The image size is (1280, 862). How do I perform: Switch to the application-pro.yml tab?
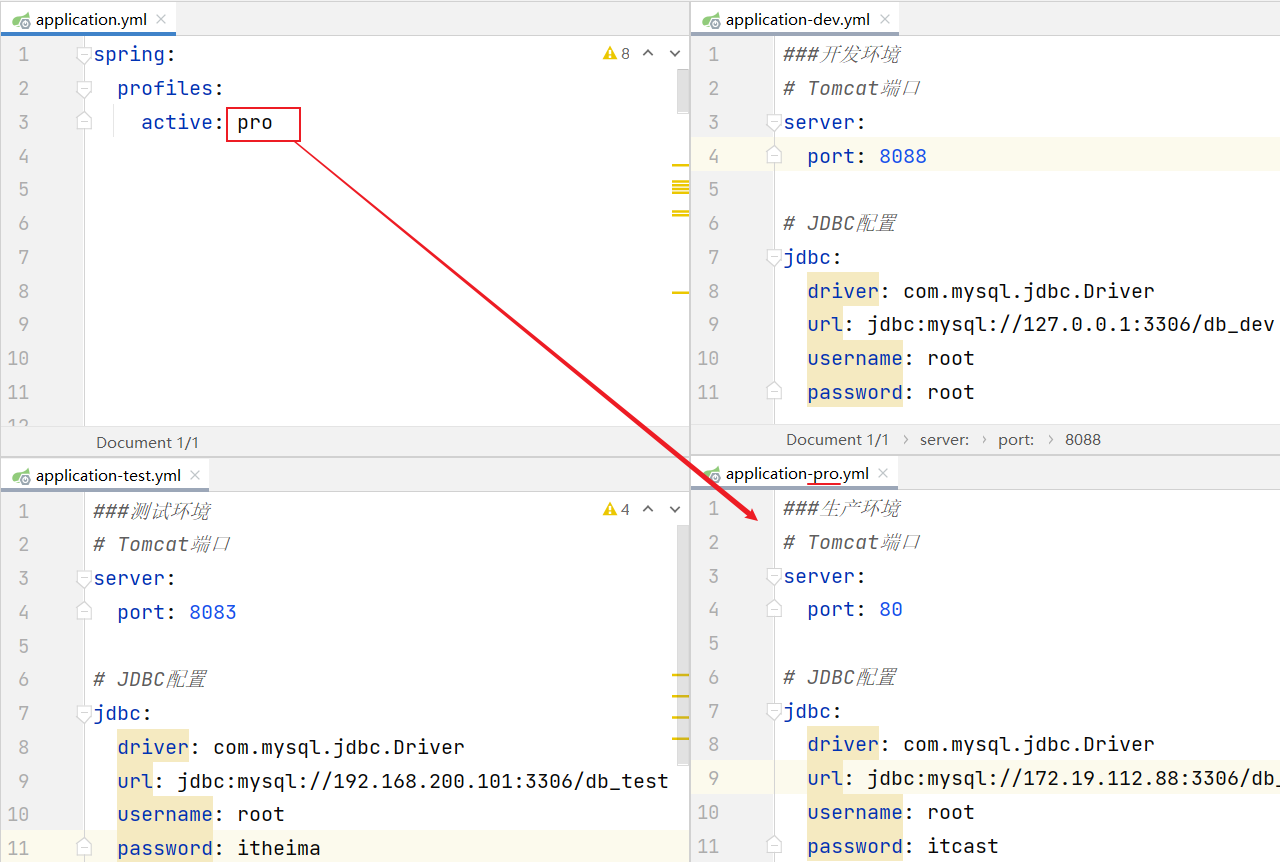tap(797, 474)
